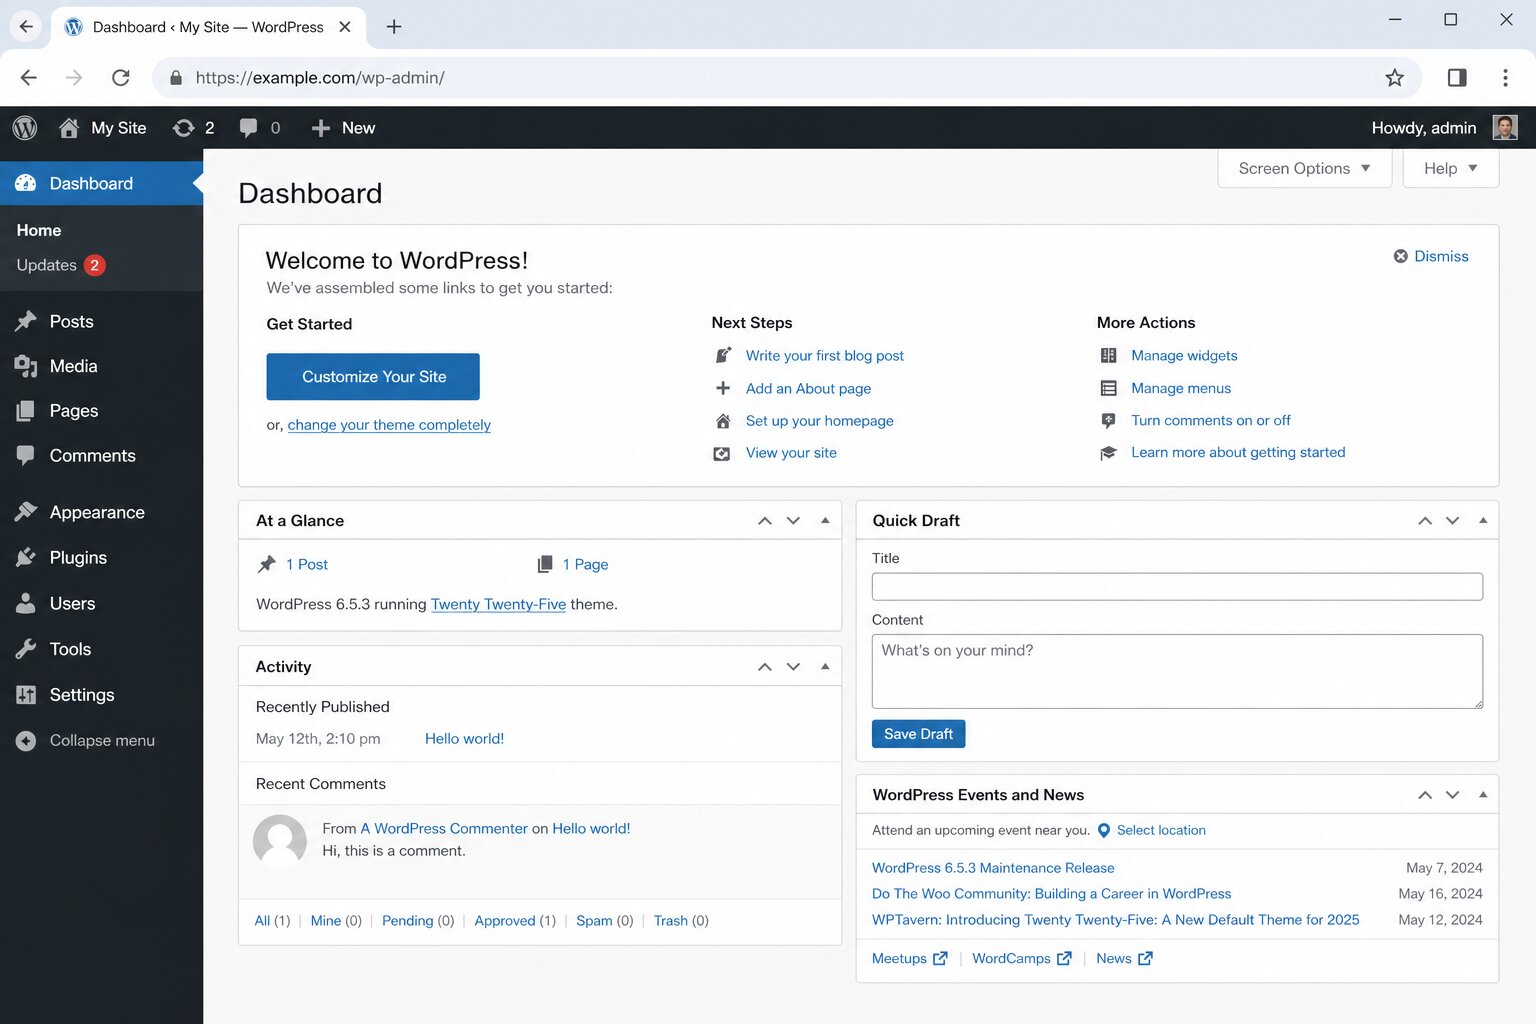
Task: Open the Settings menu label
Action: pyautogui.click(x=82, y=695)
